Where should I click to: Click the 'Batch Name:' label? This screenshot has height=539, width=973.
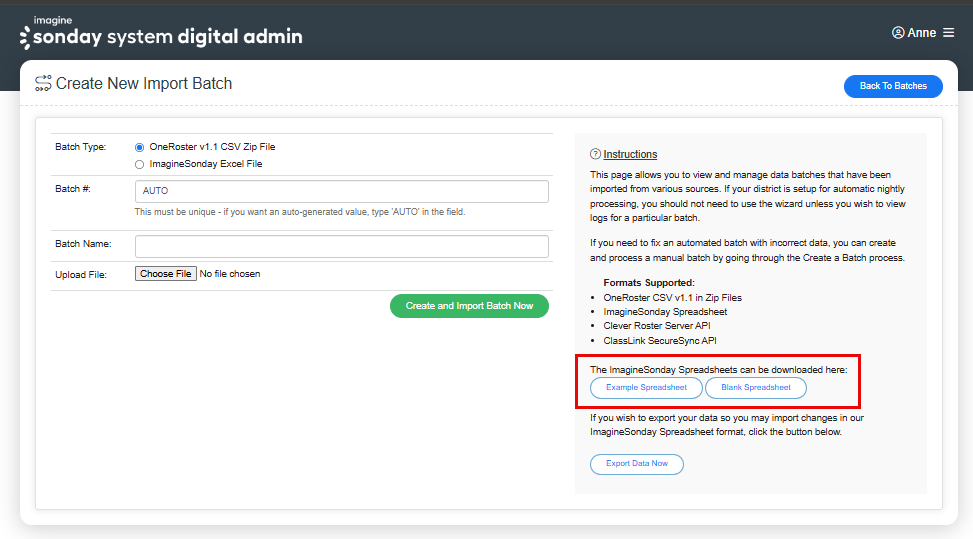83,244
